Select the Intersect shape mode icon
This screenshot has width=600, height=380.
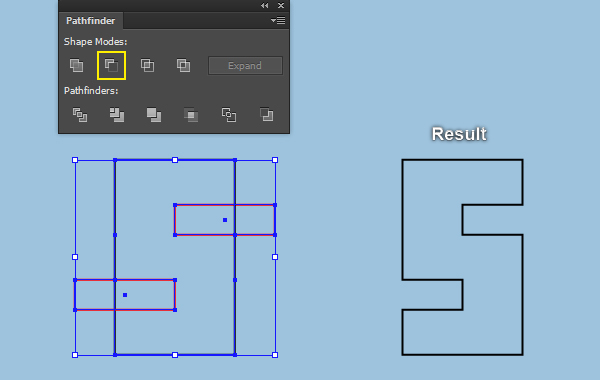click(147, 65)
